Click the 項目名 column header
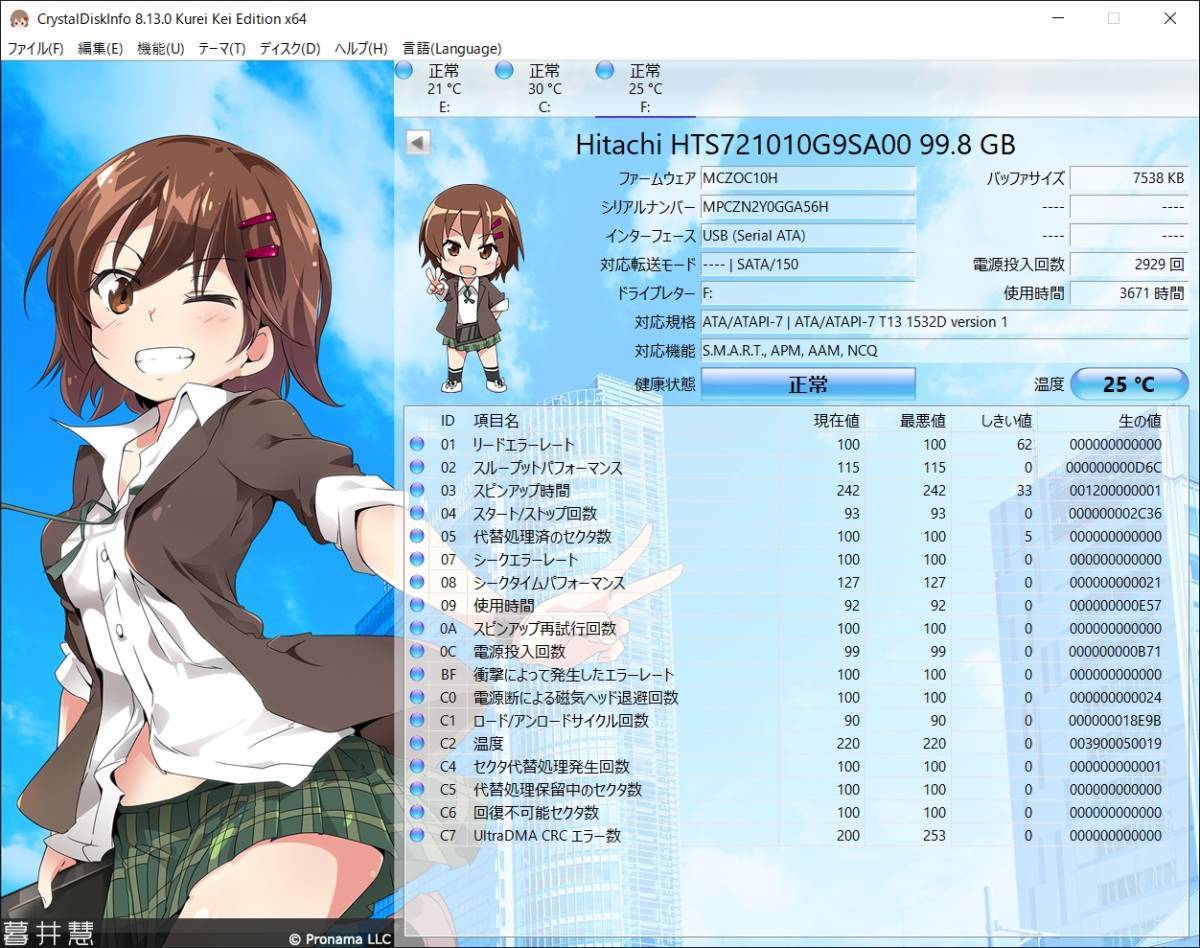Viewport: 1200px width, 948px height. (x=496, y=420)
